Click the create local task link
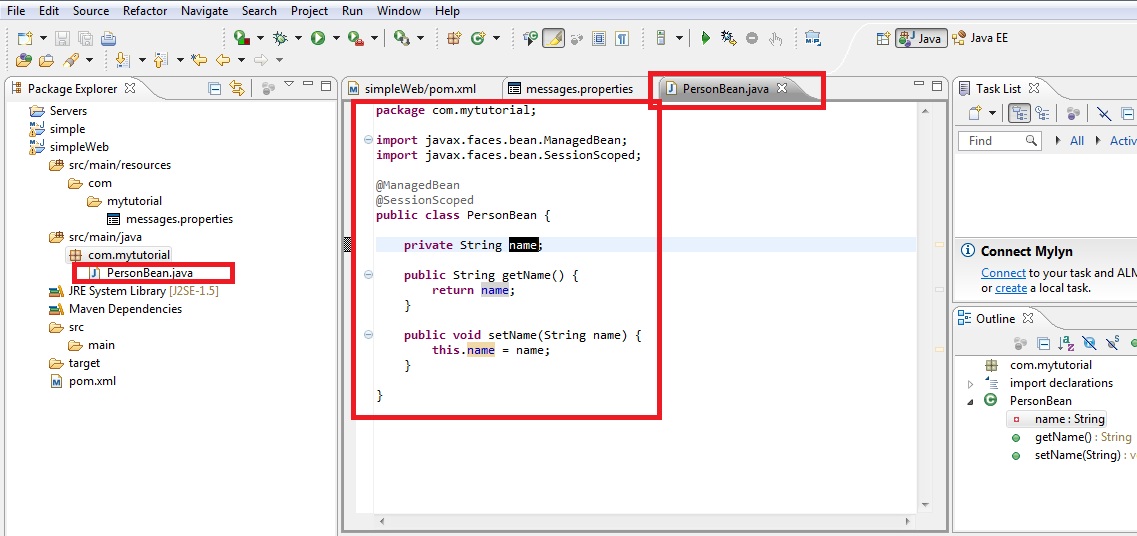 (1011, 289)
